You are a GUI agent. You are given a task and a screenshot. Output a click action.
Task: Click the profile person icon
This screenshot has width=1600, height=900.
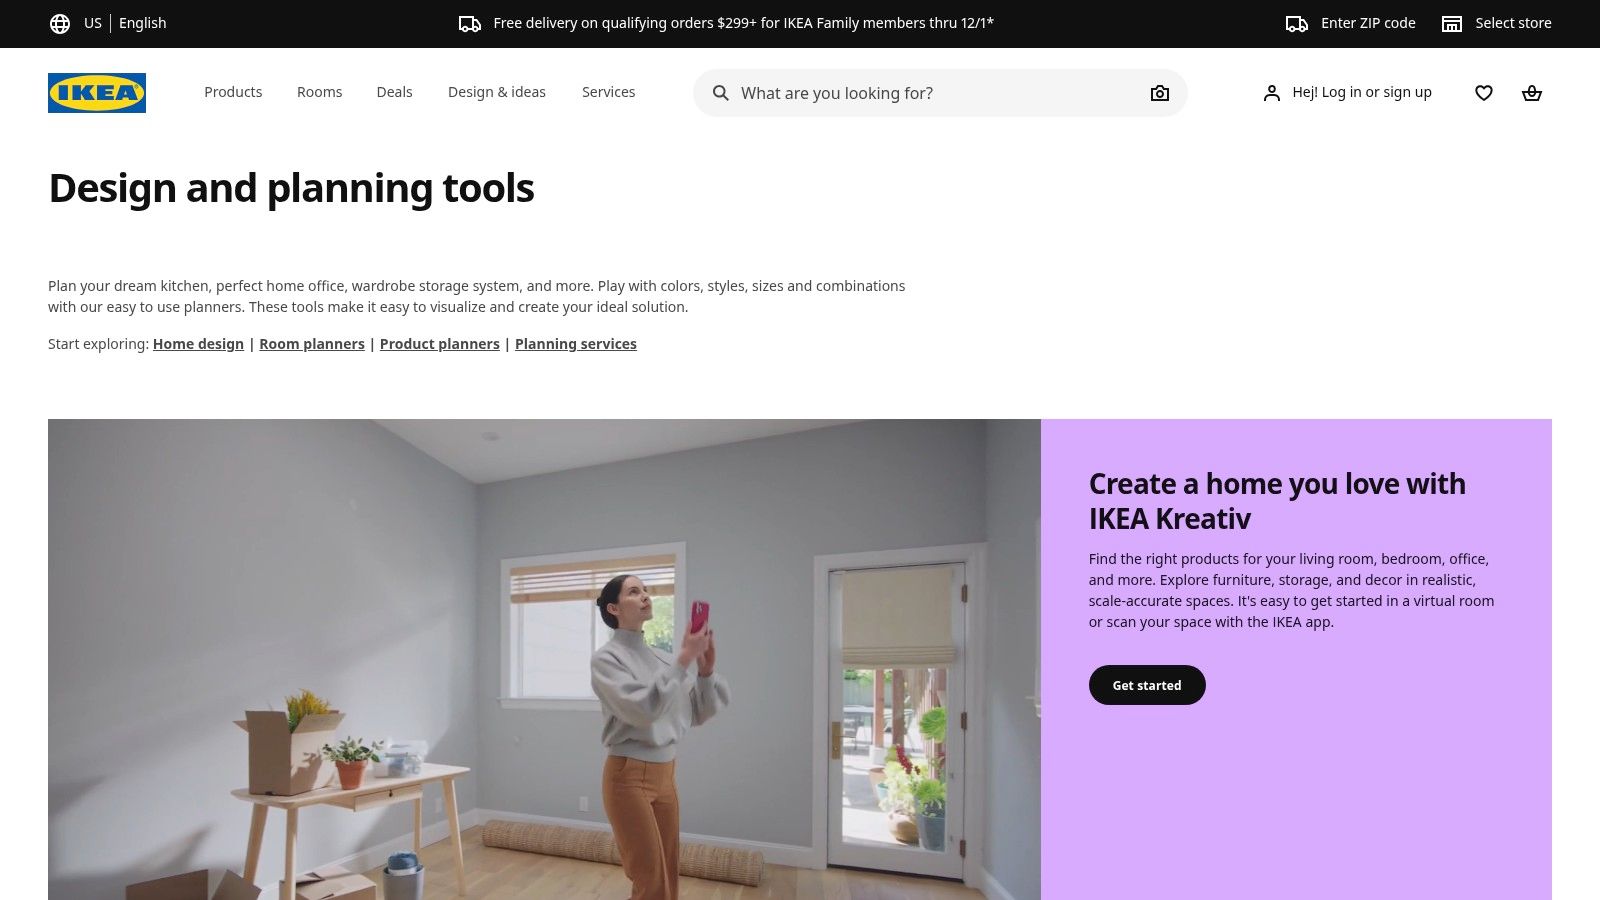coord(1272,93)
